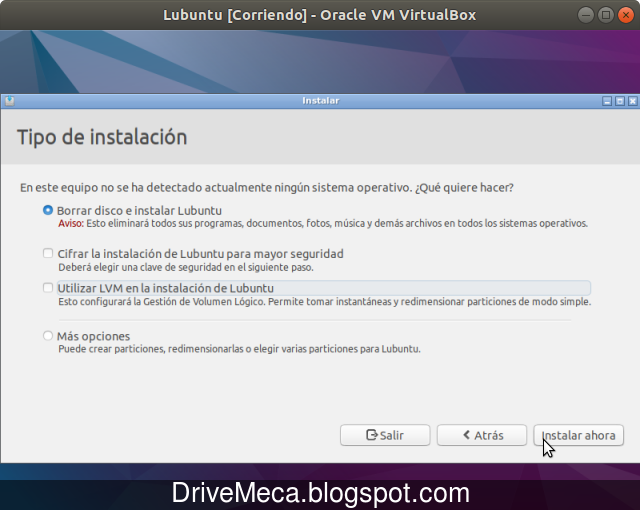Go back with the Atrás button
Viewport: 640px width, 510px height.
click(x=482, y=435)
